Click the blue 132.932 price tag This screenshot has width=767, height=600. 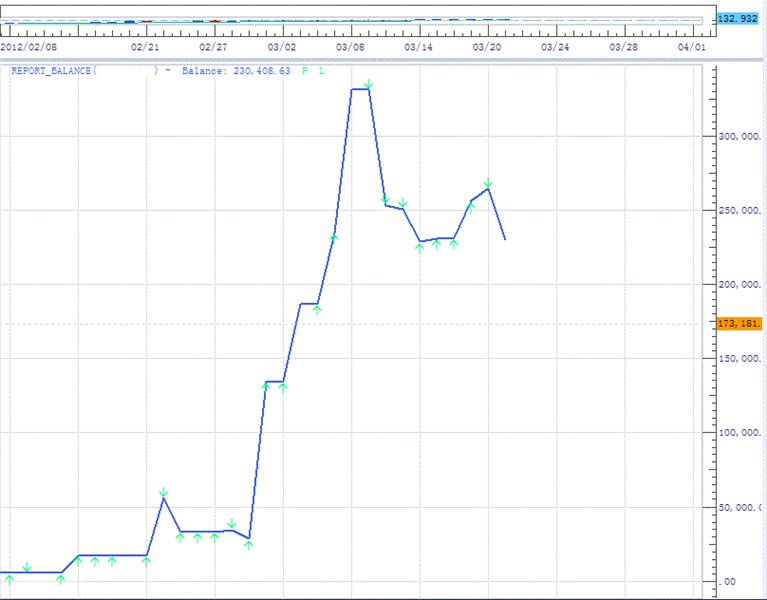tap(738, 19)
